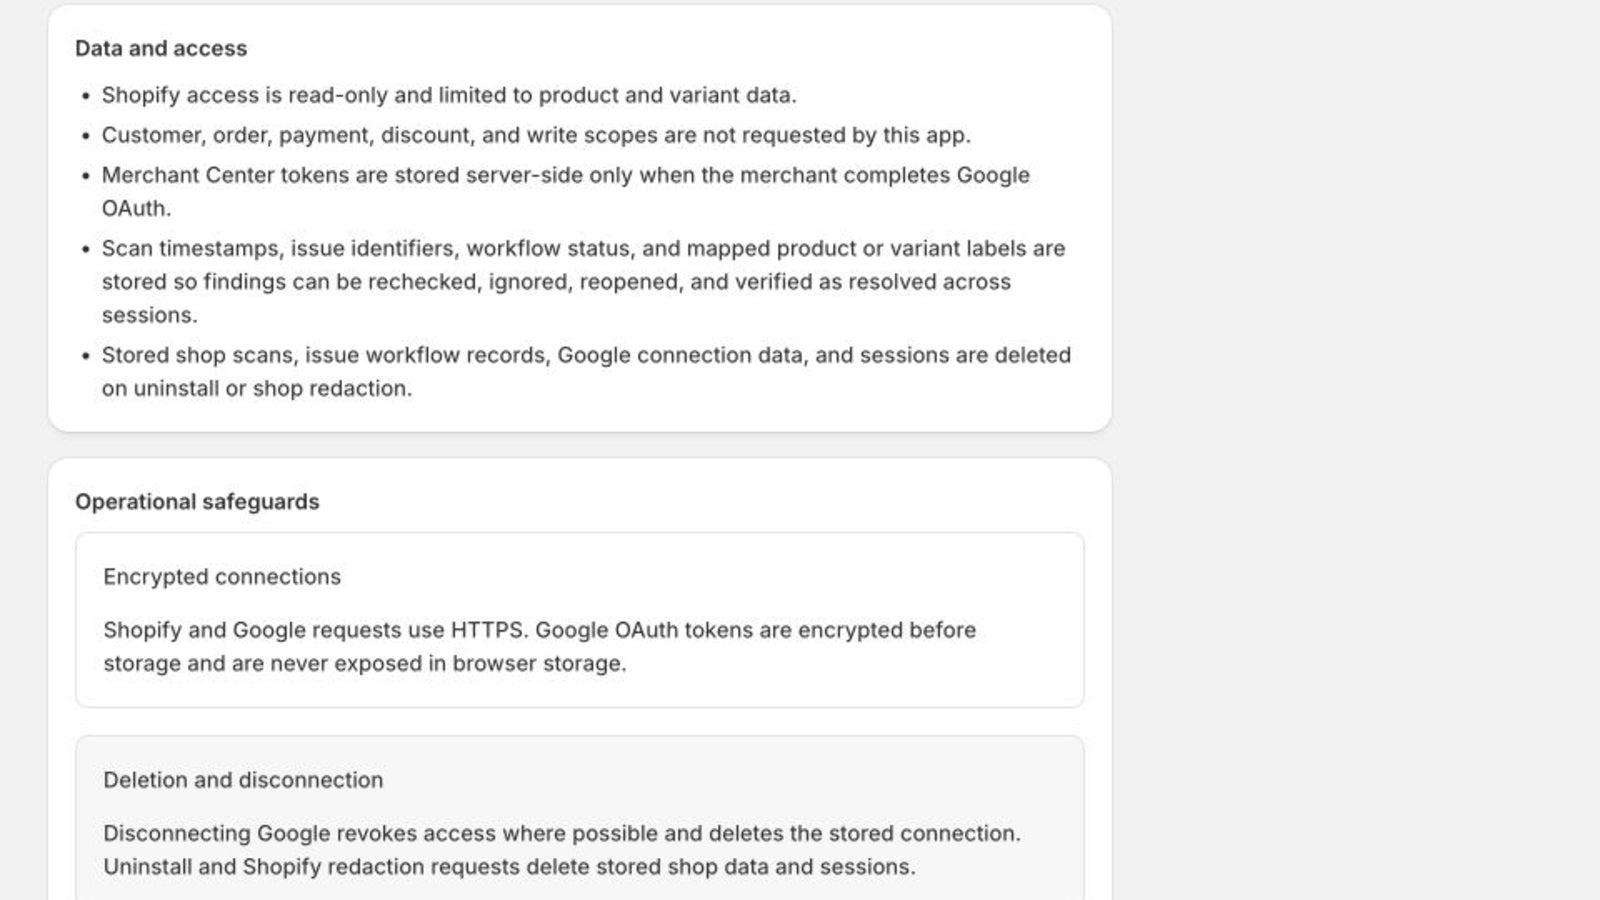Image resolution: width=1600 pixels, height=900 pixels.
Task: Click the 'on uninstall or shop redaction' line
Action: (257, 388)
